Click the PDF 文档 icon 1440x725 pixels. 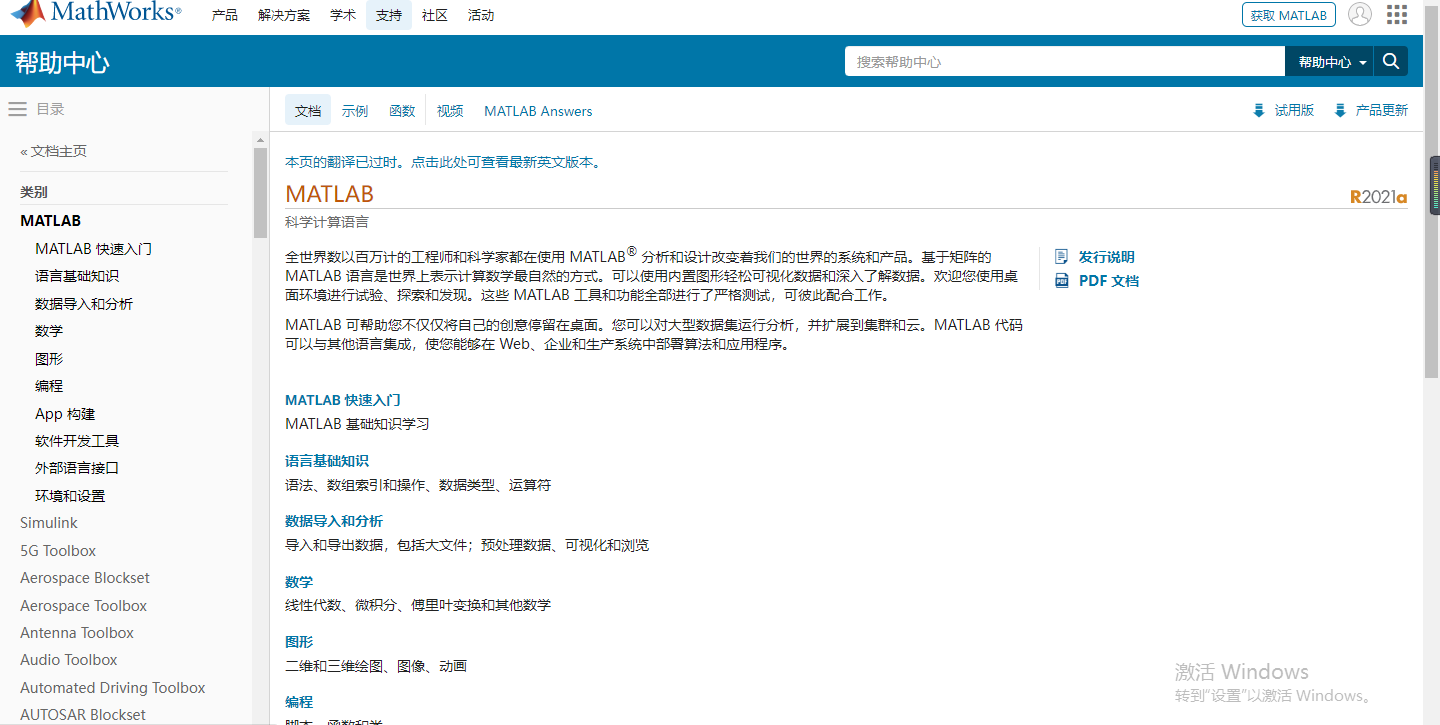coord(1062,280)
